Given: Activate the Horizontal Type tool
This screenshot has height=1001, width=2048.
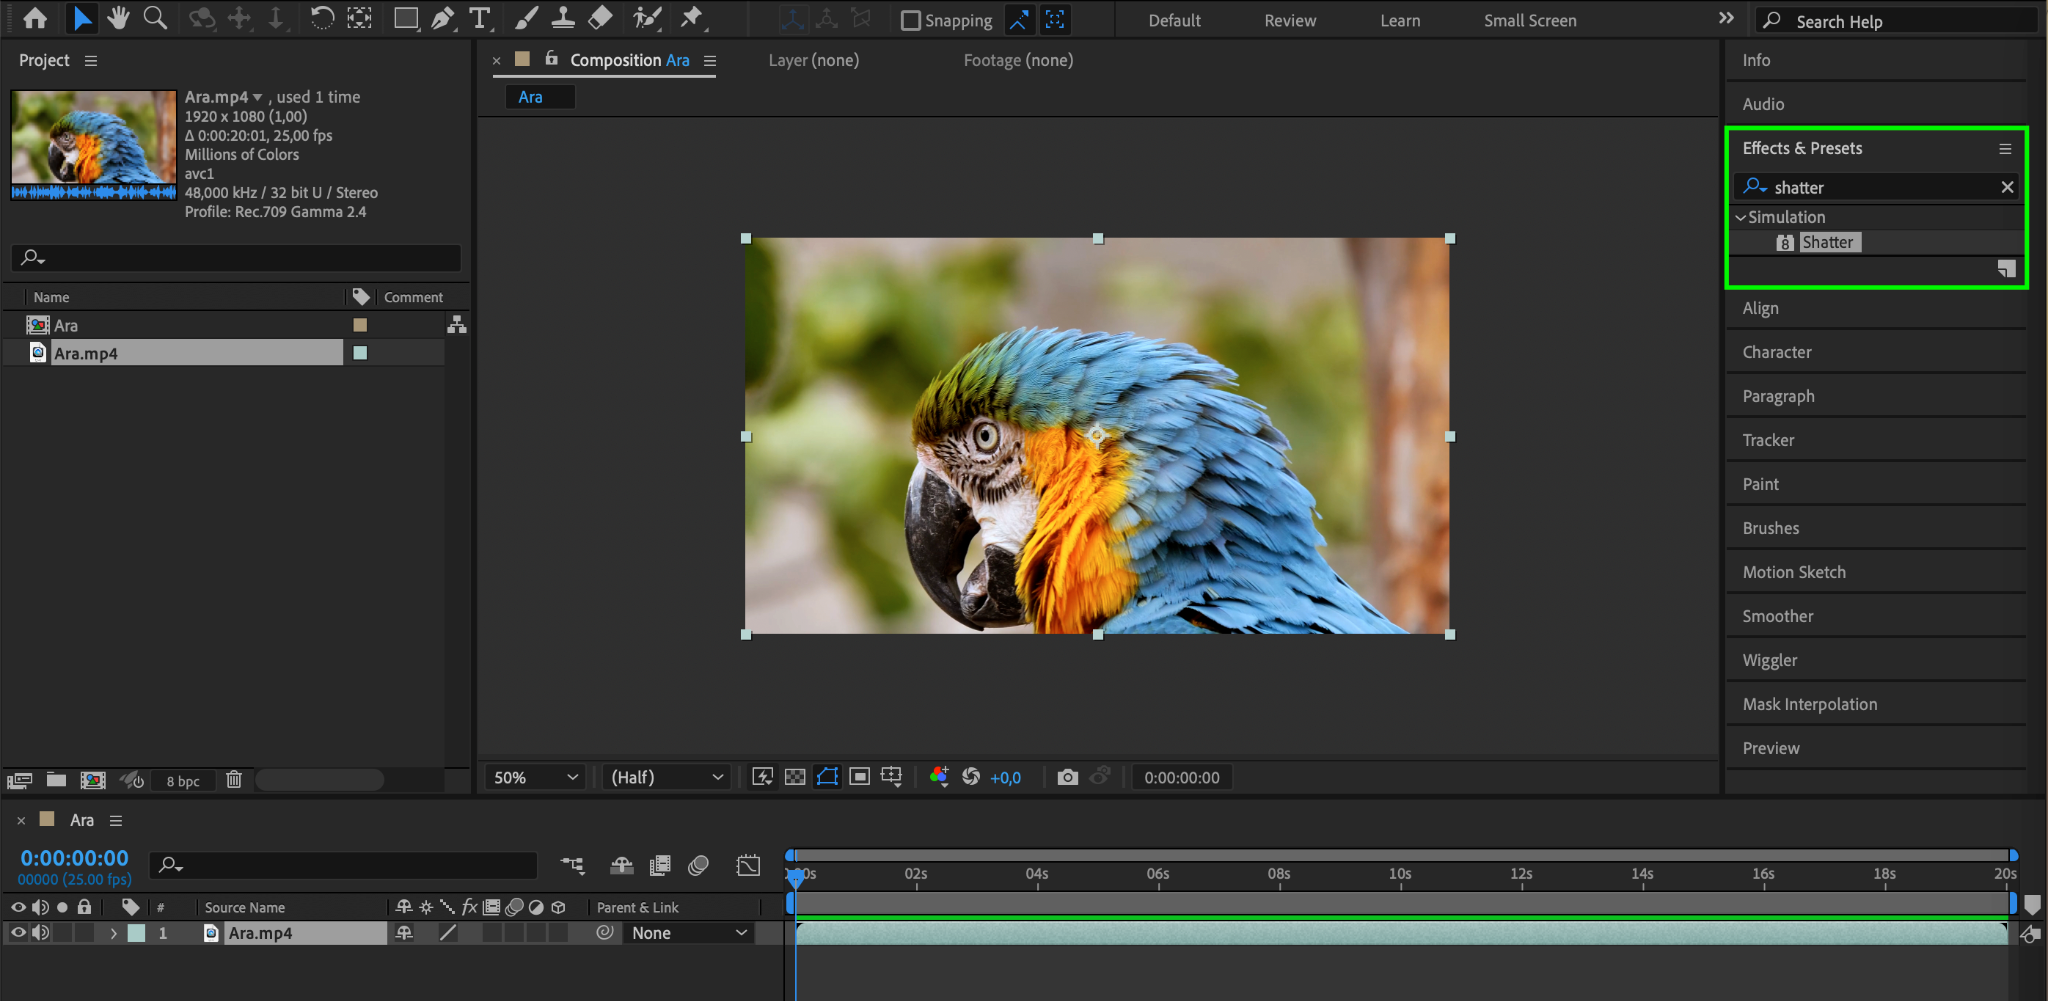Looking at the screenshot, I should (x=480, y=18).
